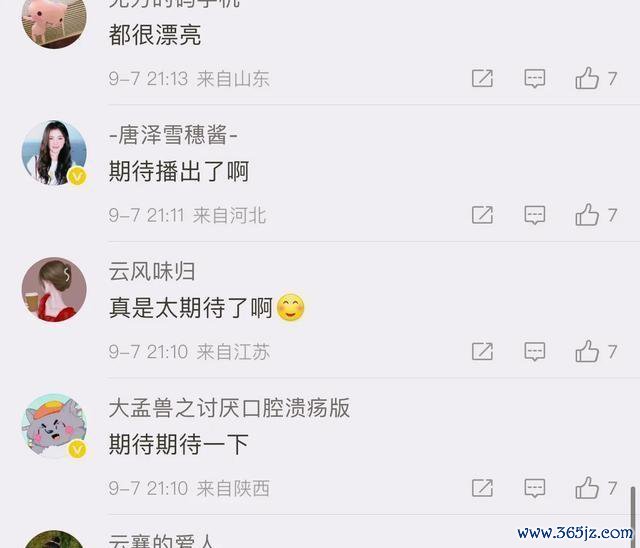
Task: View 云风味归's avatar illustration
Action: 54,289
